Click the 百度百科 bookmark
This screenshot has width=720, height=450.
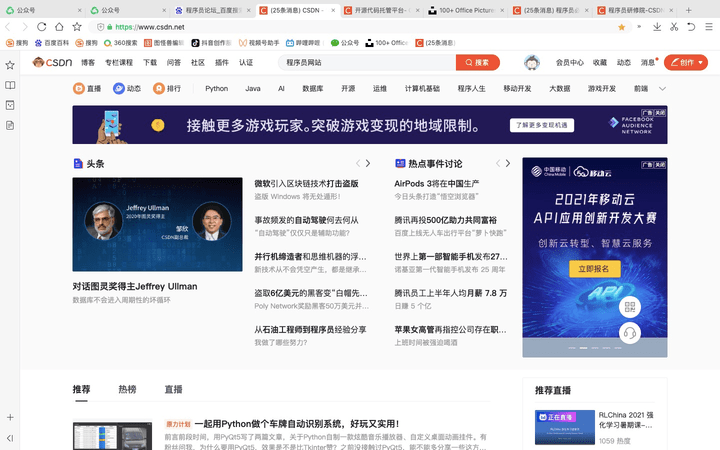pos(52,43)
